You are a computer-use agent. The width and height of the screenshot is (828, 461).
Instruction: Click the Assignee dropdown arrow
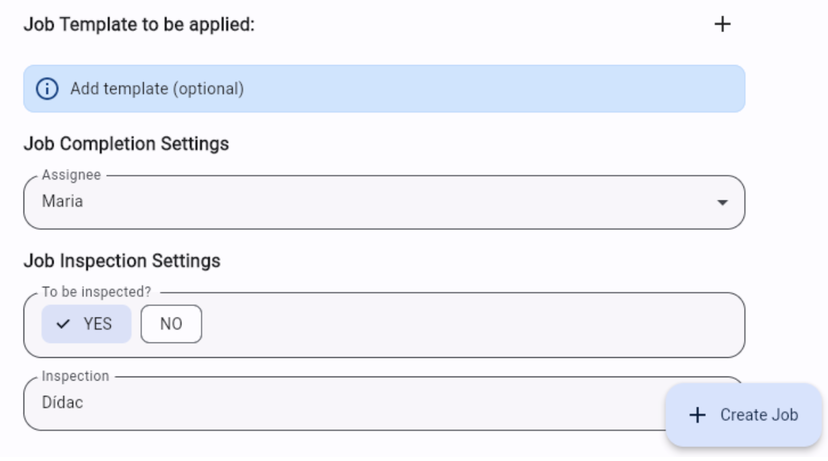coord(722,202)
